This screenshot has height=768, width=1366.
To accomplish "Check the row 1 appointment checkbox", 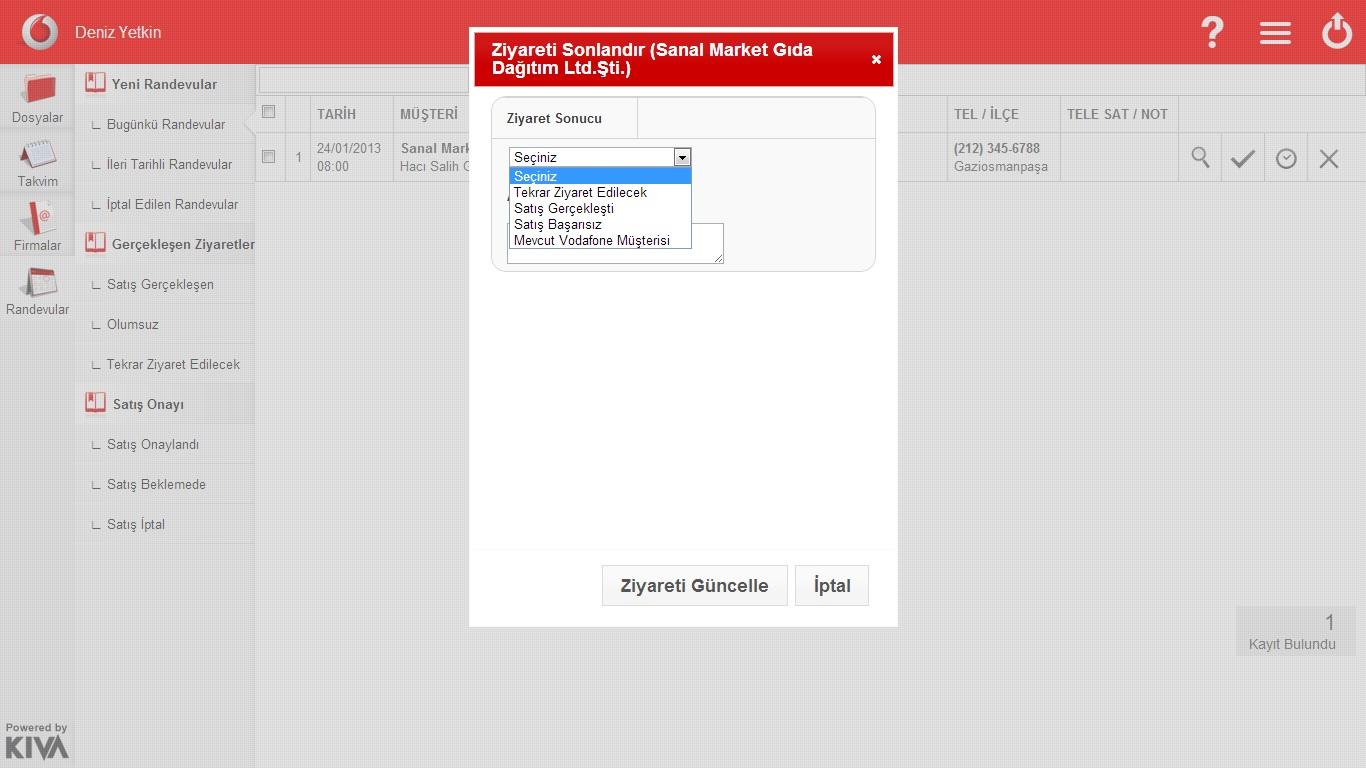I will click(268, 156).
